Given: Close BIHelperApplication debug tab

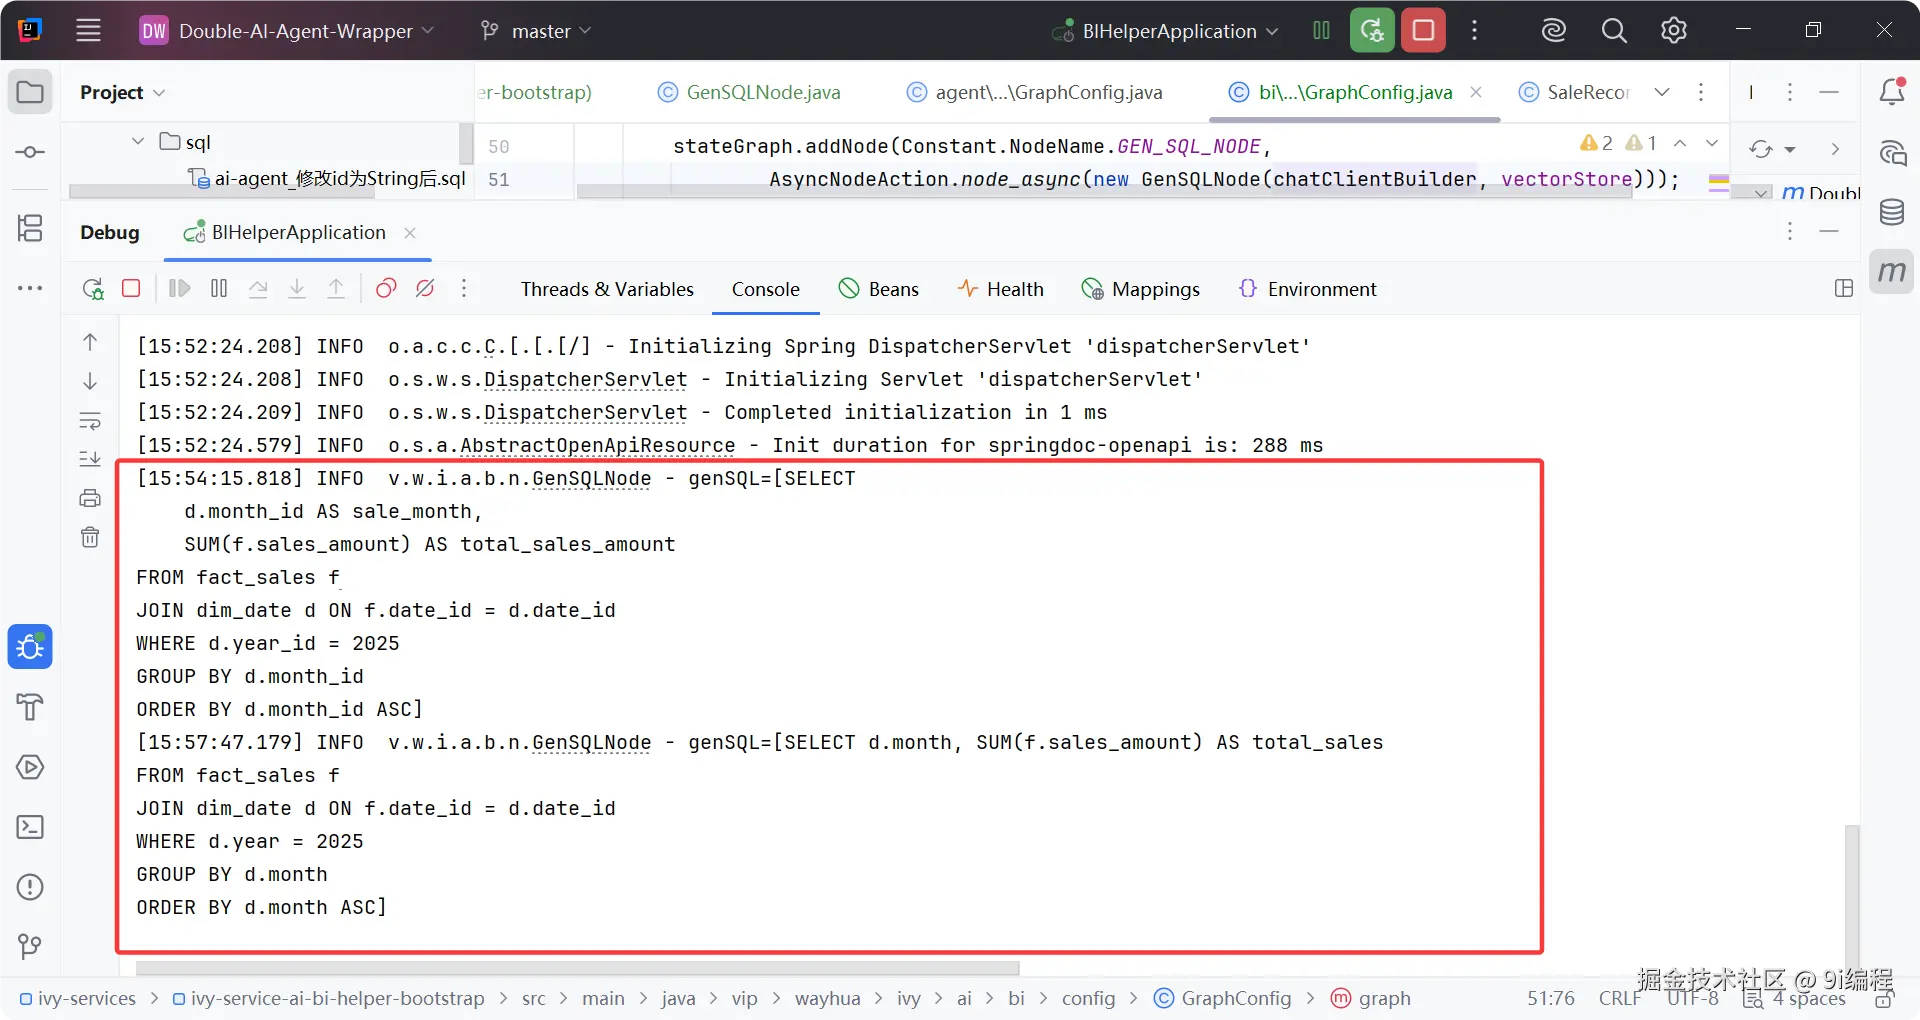Looking at the screenshot, I should click(x=409, y=232).
